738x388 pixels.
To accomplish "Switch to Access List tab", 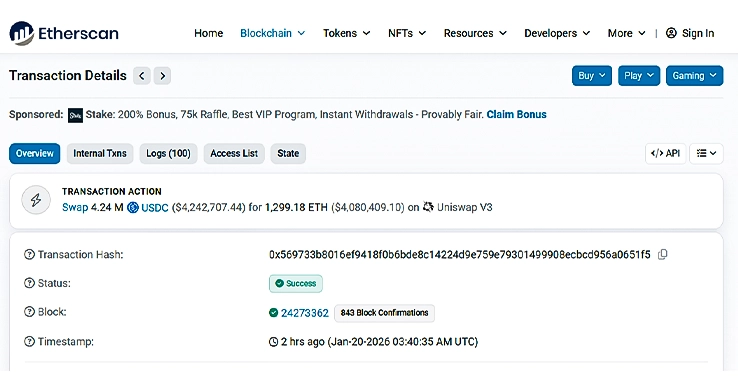I will click(x=234, y=154).
